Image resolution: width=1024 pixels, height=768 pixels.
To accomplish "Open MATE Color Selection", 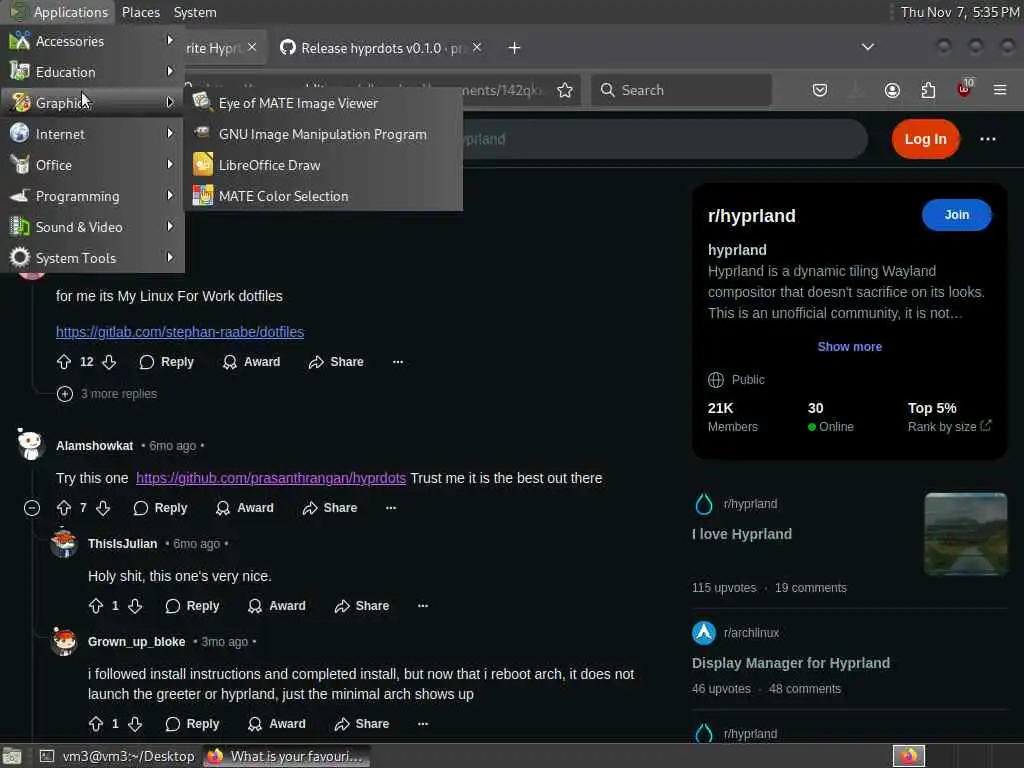I will 323,196.
